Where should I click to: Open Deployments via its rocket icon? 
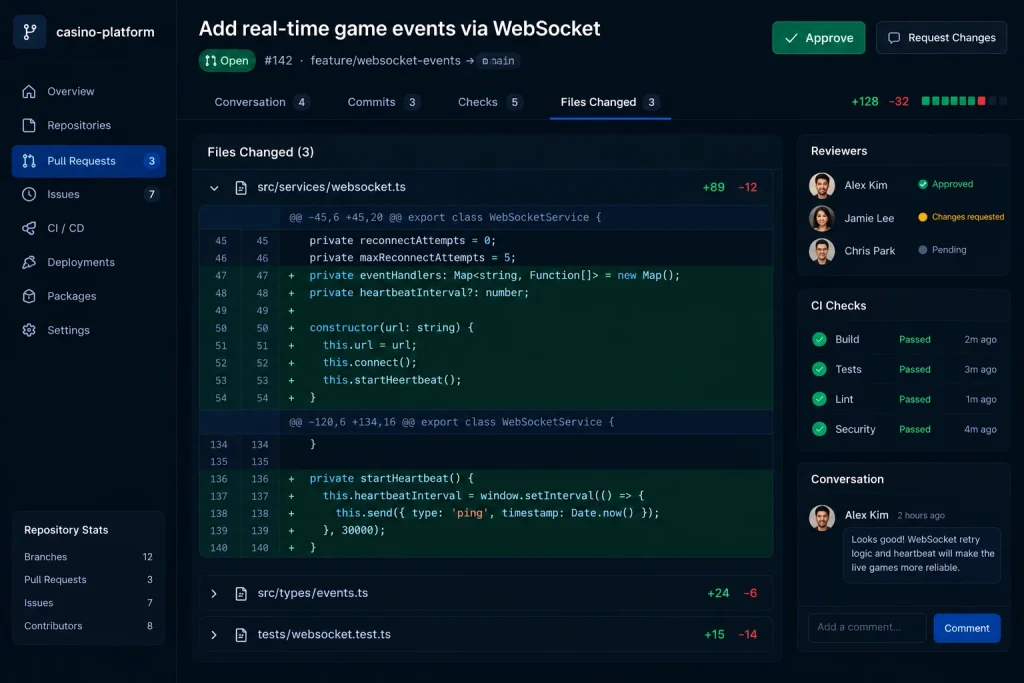coord(29,262)
